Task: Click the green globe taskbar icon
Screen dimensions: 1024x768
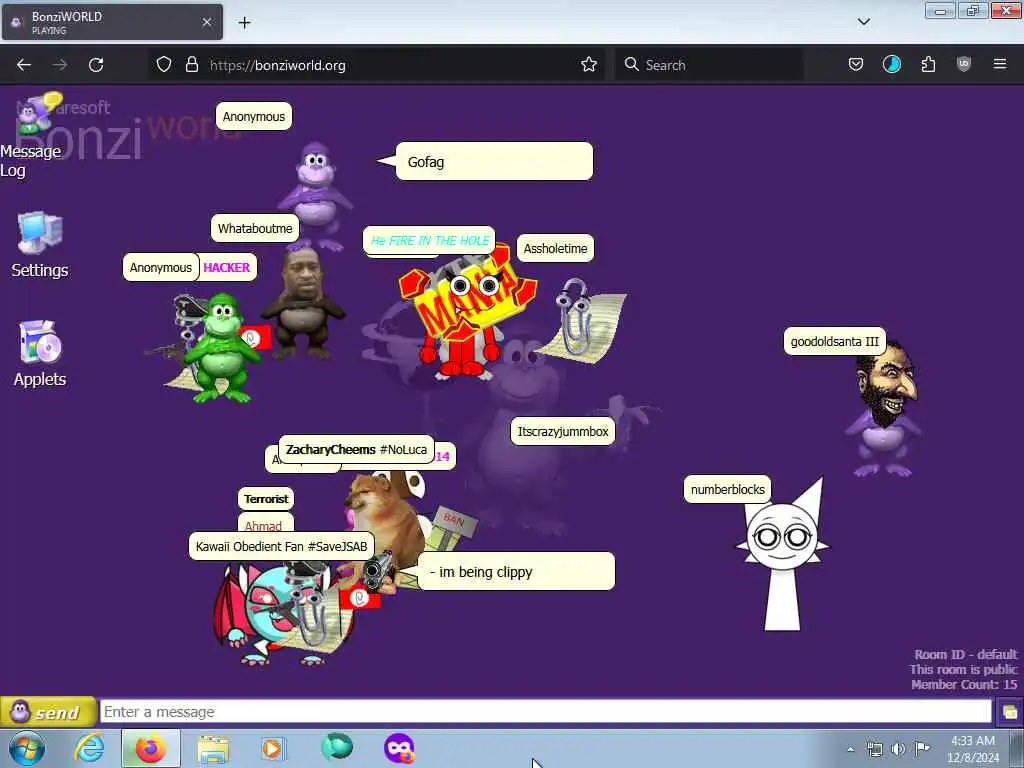Action: [x=337, y=748]
